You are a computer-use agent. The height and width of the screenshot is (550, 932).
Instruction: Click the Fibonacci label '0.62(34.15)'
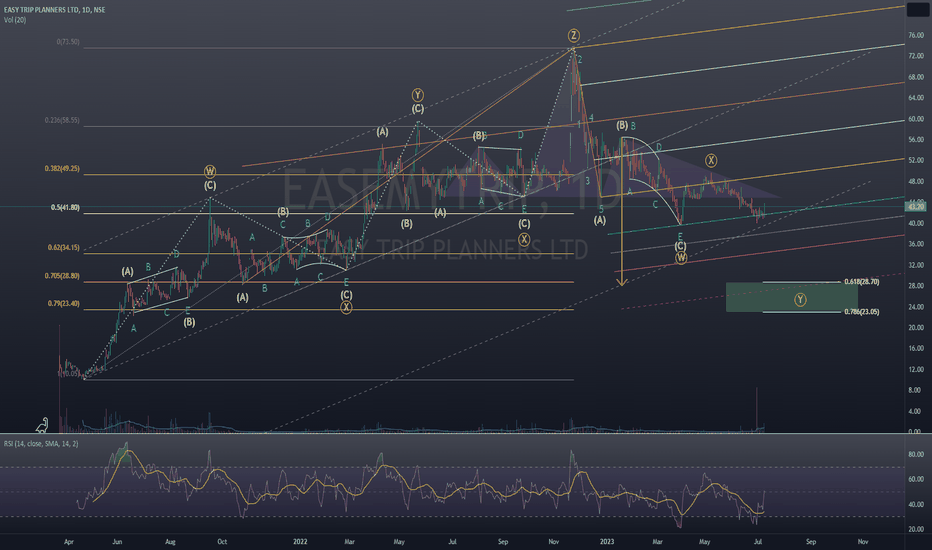coord(64,247)
